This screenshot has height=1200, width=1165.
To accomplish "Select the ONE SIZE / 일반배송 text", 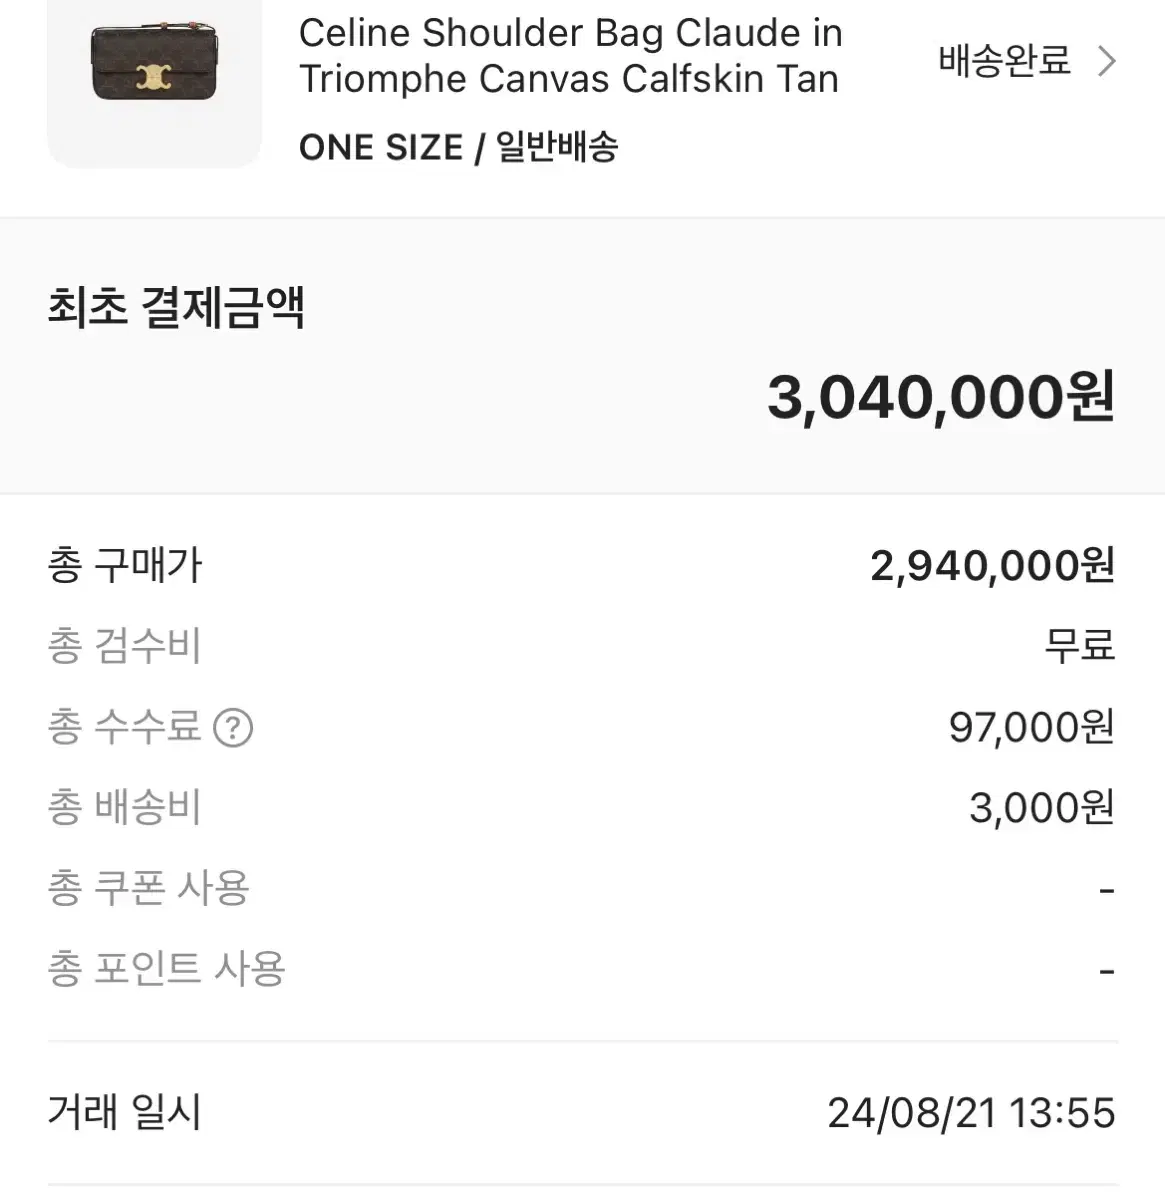I will 458,147.
